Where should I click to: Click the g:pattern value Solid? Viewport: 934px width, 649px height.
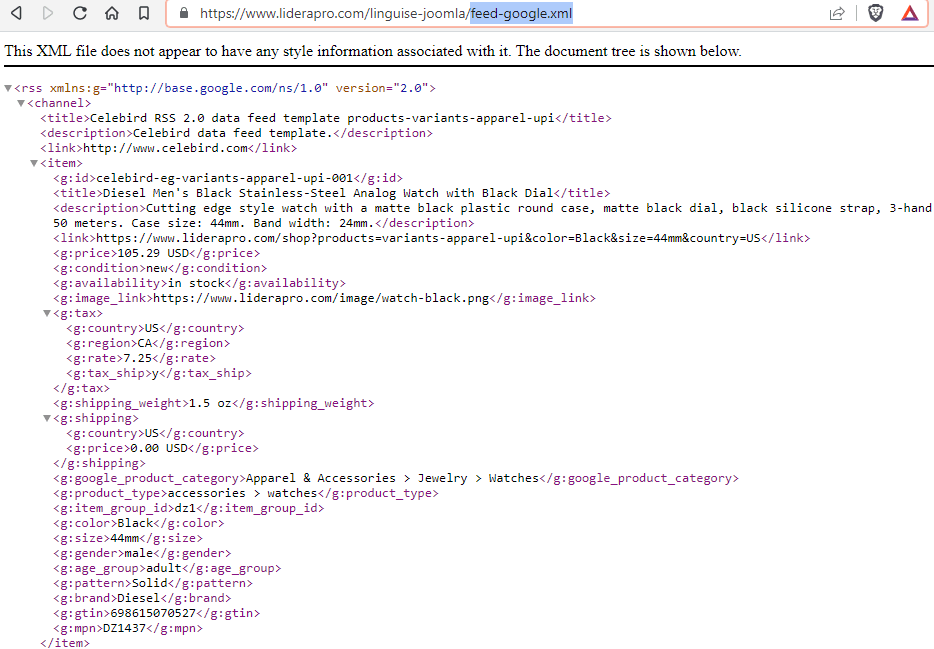[150, 583]
